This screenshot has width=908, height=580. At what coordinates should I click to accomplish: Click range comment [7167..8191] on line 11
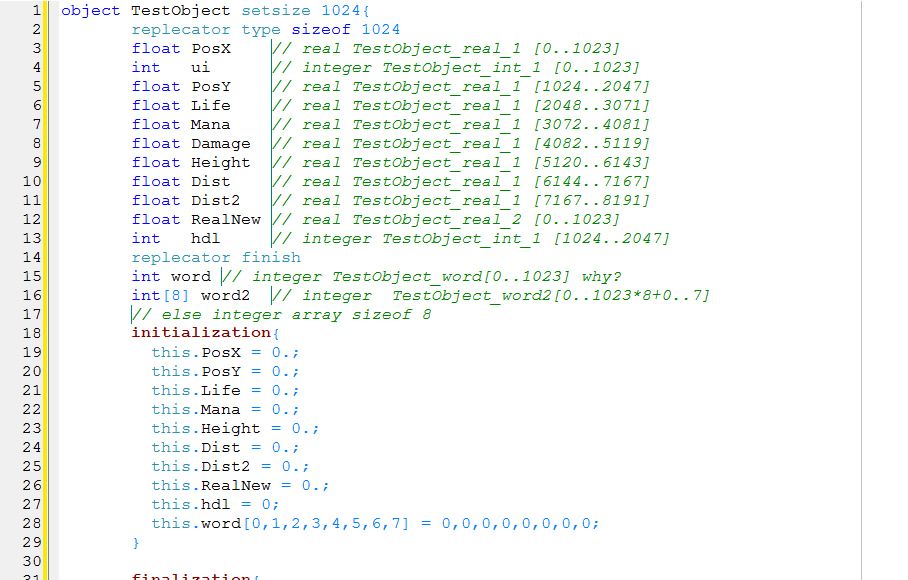591,200
